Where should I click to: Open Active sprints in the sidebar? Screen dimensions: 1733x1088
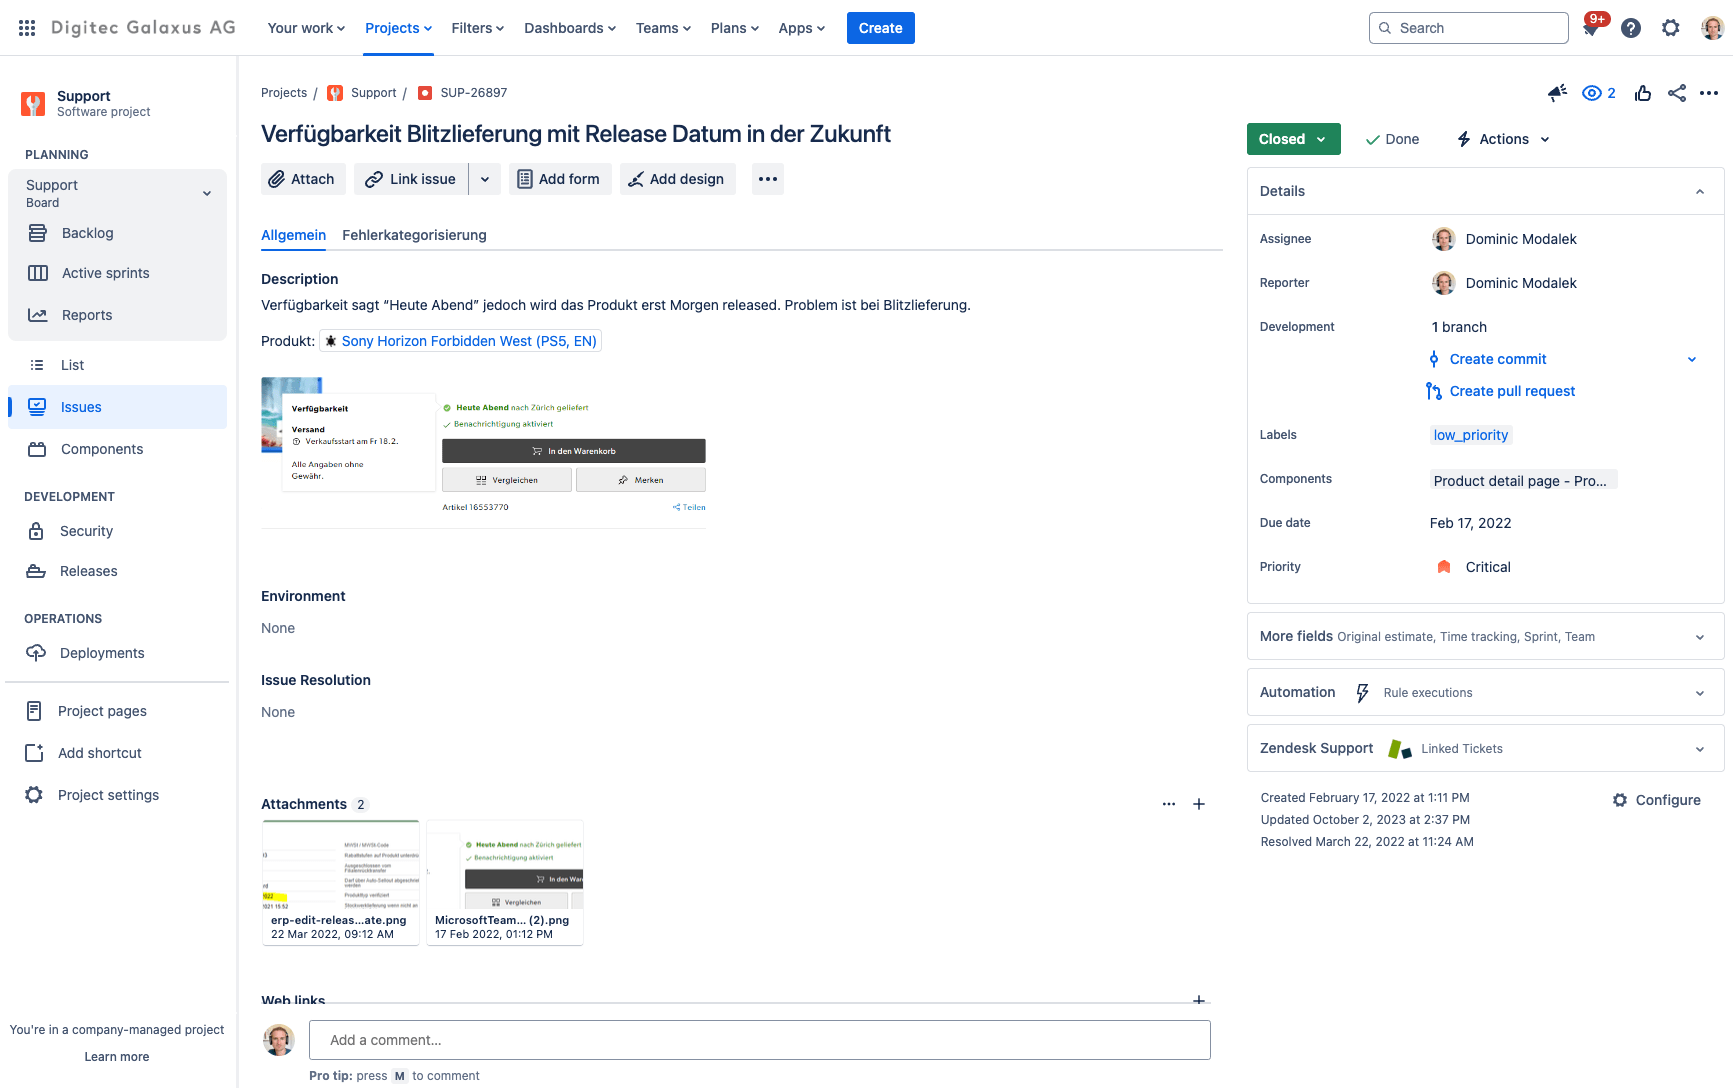point(117,273)
